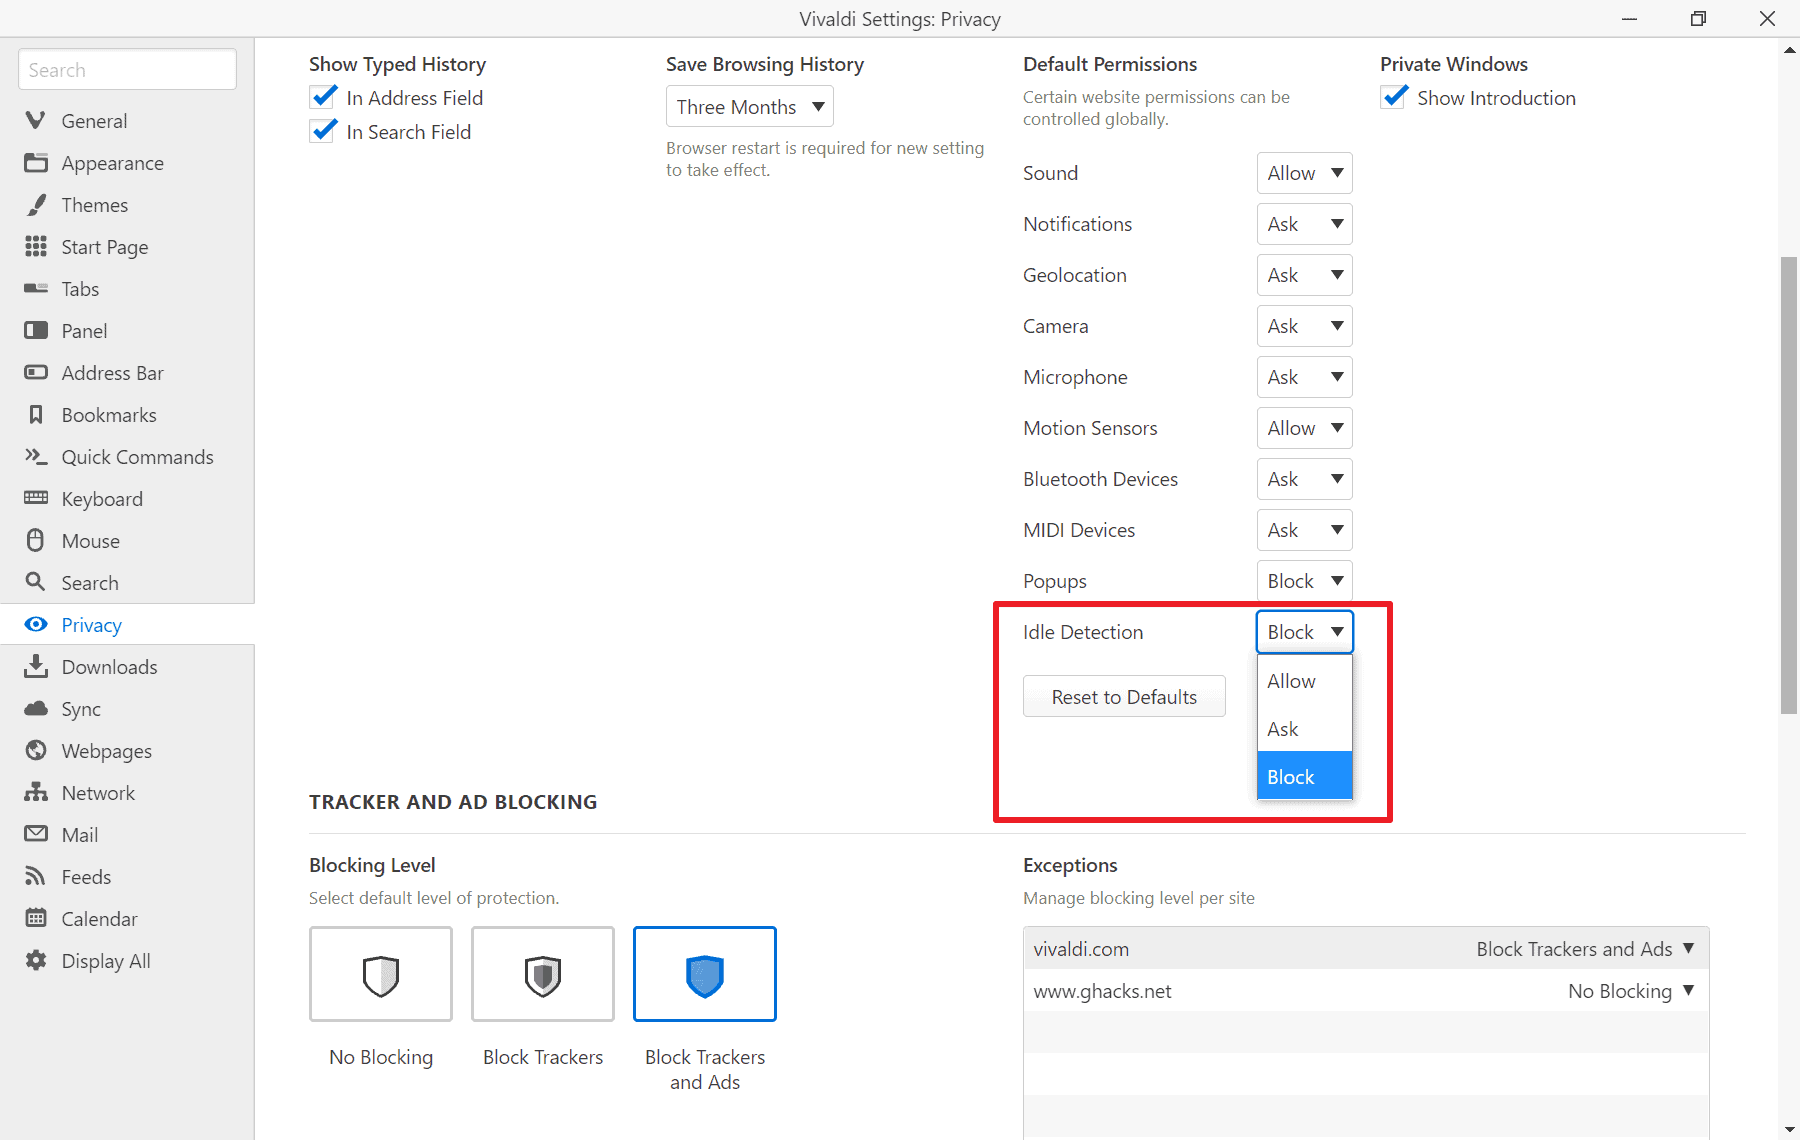Image resolution: width=1800 pixels, height=1140 pixels.
Task: Select the Block Trackers shield icon
Action: (x=543, y=975)
